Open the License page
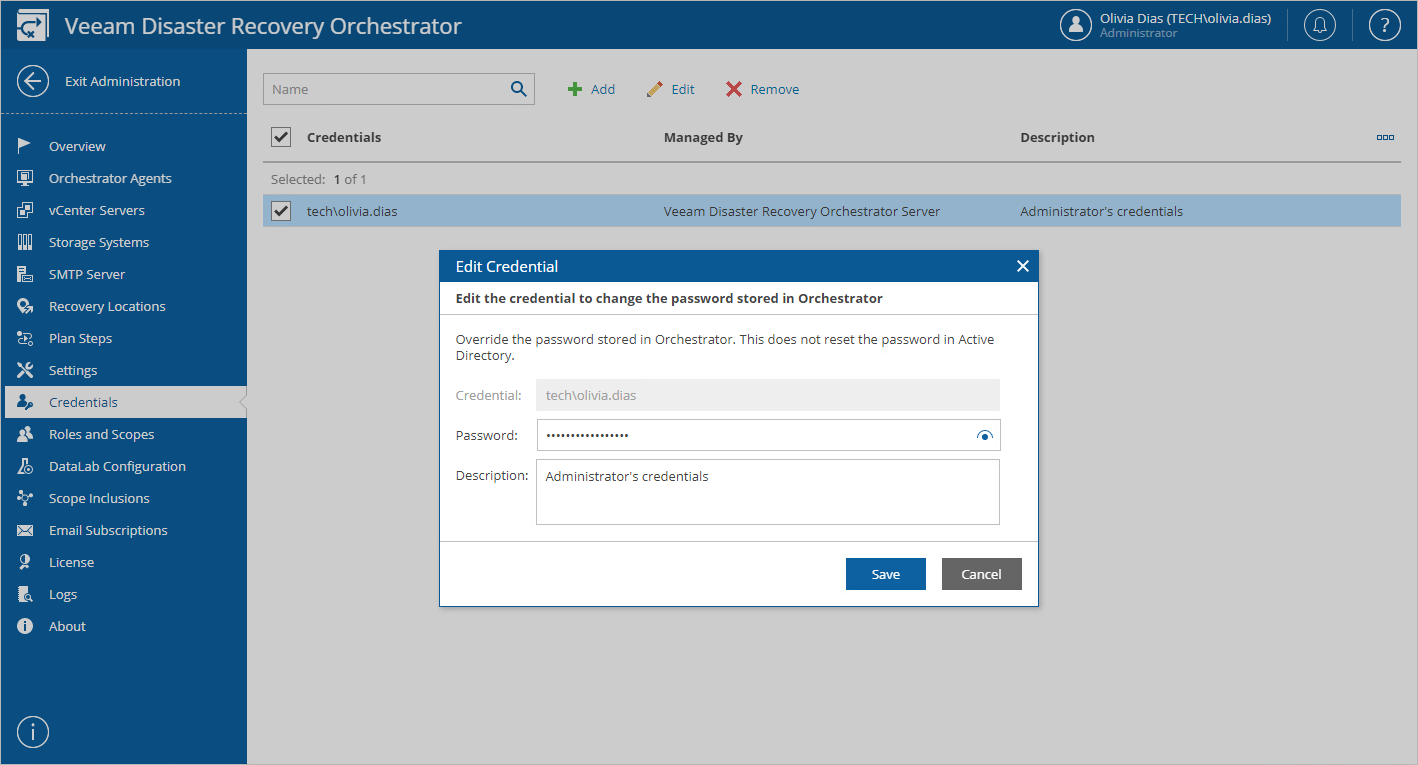This screenshot has width=1418, height=765. [71, 562]
